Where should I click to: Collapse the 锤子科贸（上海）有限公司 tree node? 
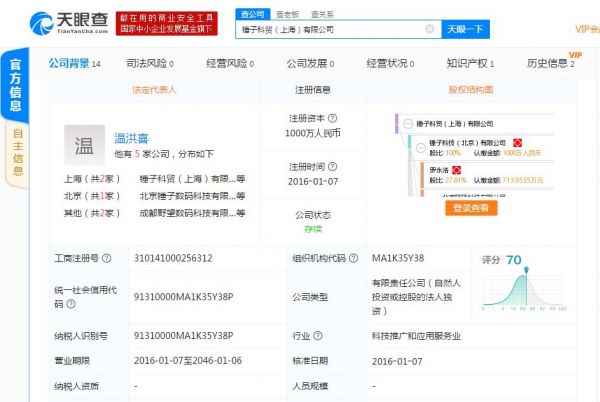pos(408,124)
